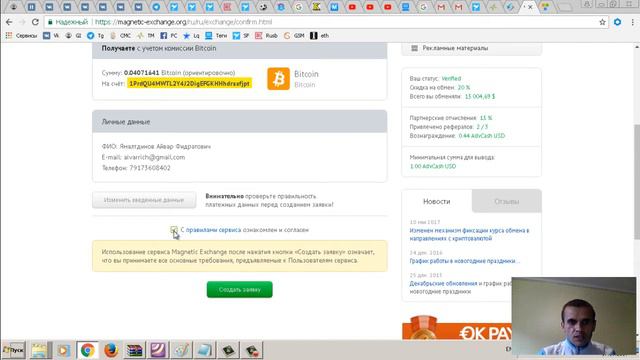The image size is (640, 360).
Task: Open the Paint taskbar icon
Action: (181, 350)
